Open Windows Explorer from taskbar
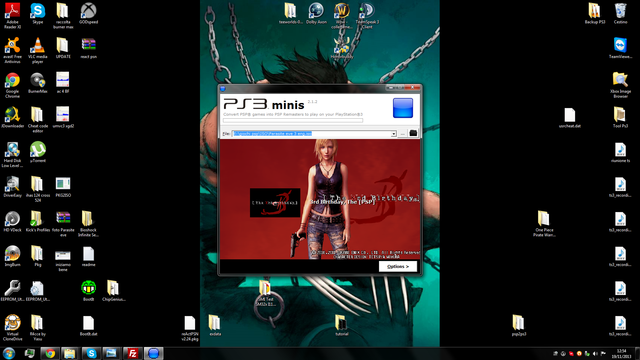 click(x=71, y=353)
